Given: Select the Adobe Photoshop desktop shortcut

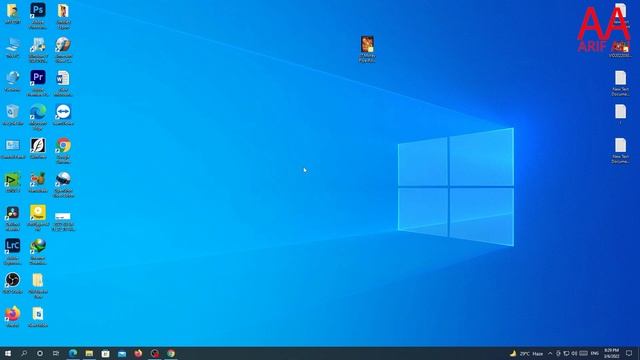Looking at the screenshot, I should tap(38, 16).
